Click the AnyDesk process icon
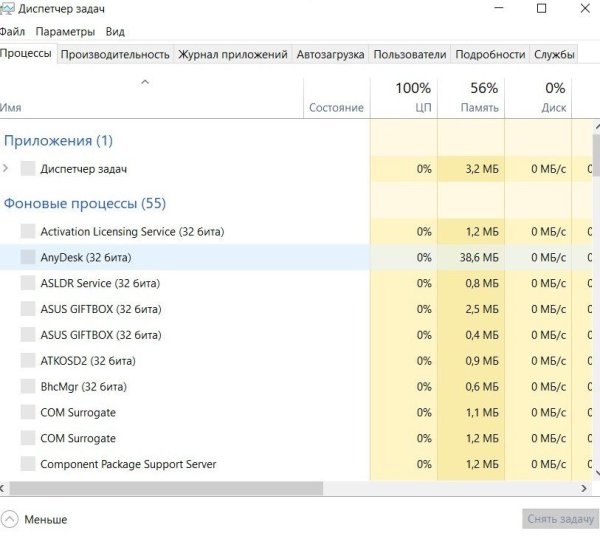Viewport: 600px width, 536px height. click(x=27, y=257)
